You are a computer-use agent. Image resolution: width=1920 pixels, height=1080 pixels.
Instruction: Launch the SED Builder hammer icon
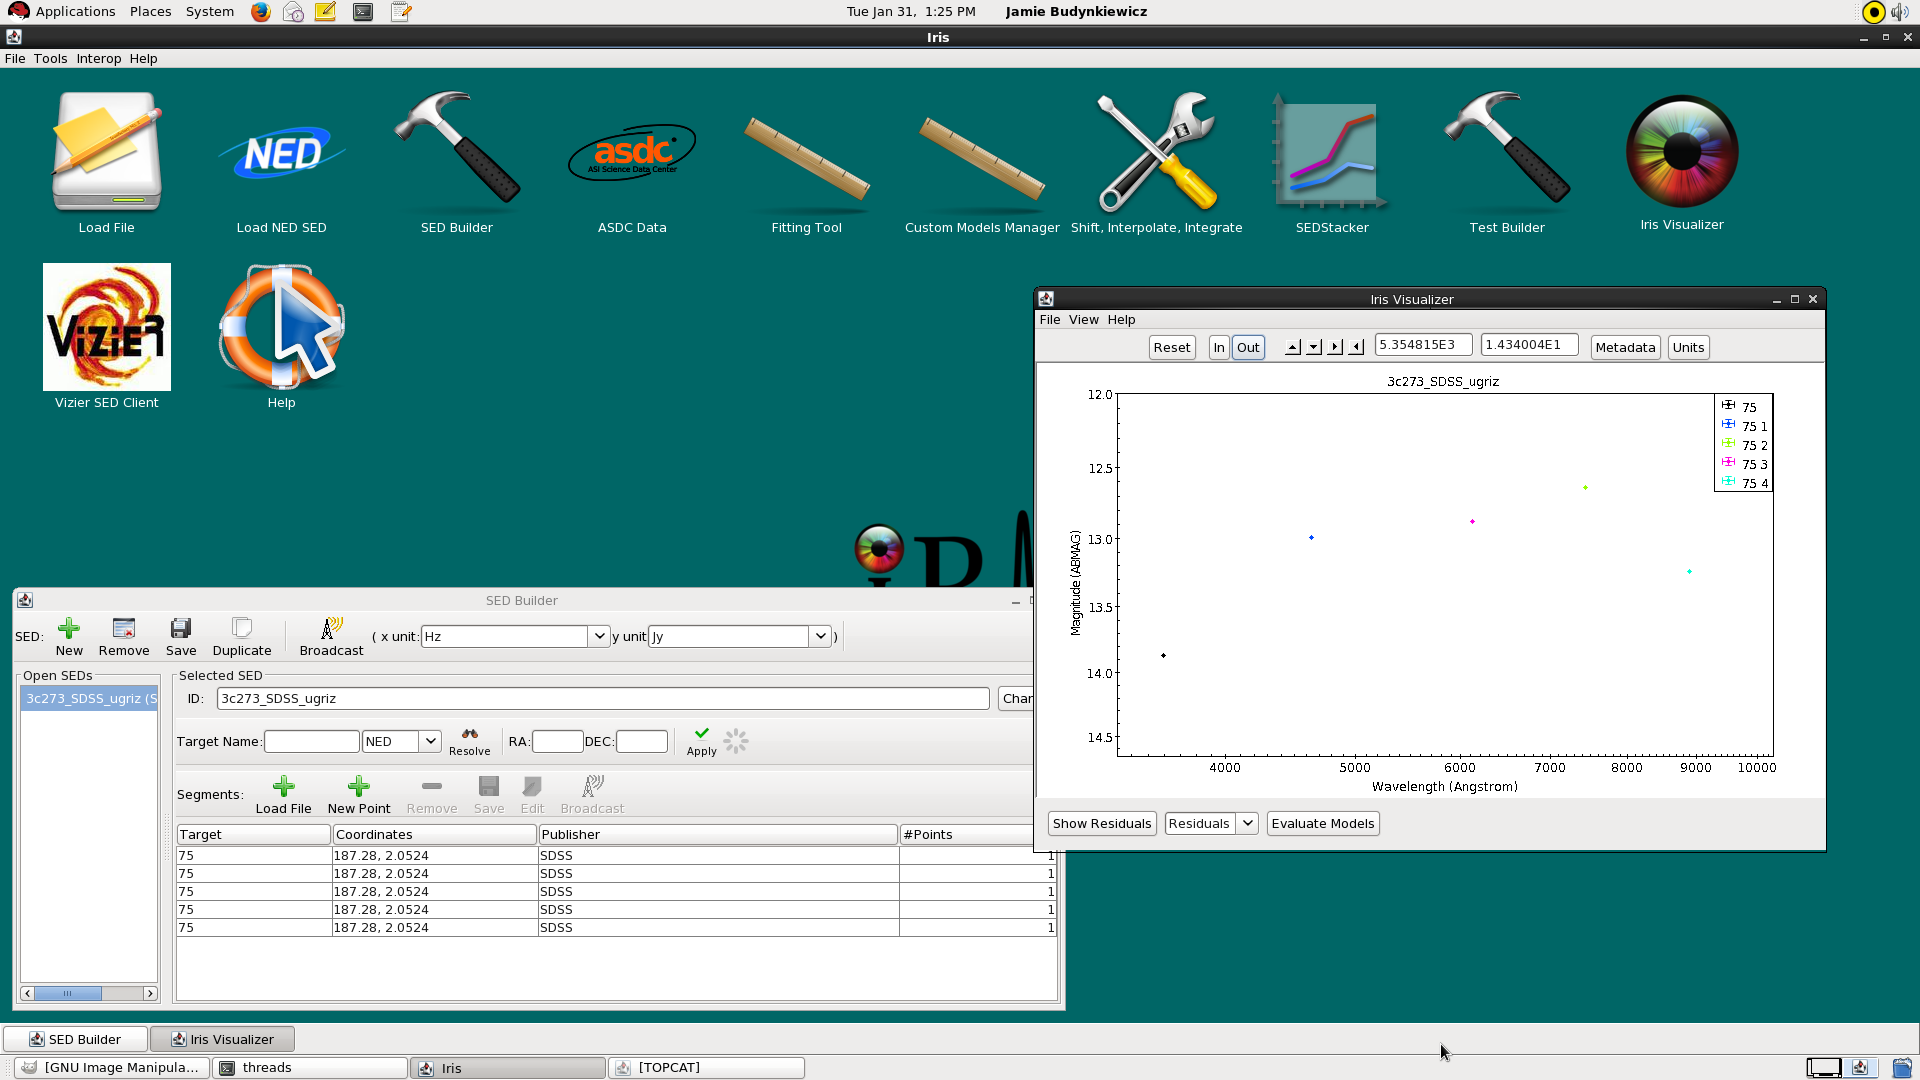pyautogui.click(x=456, y=150)
